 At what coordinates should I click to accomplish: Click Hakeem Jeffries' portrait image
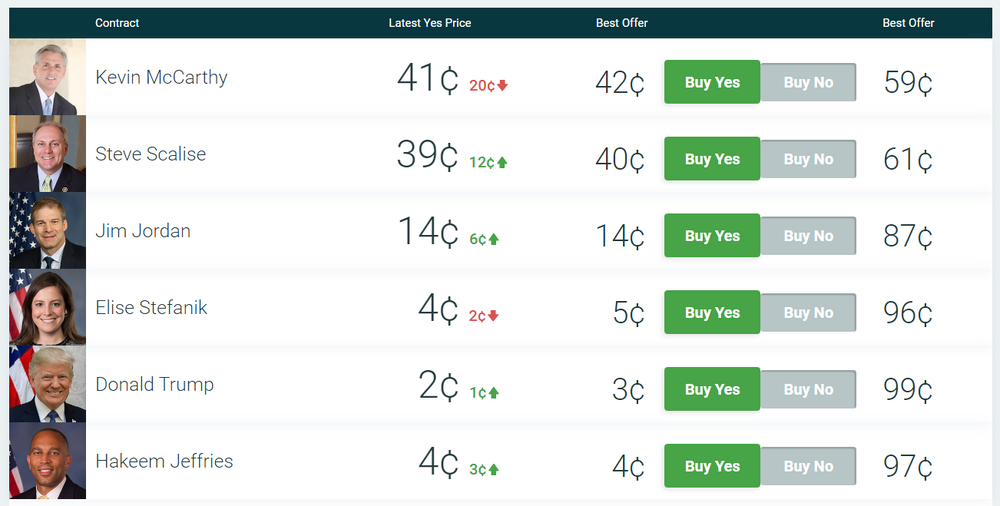tap(47, 461)
